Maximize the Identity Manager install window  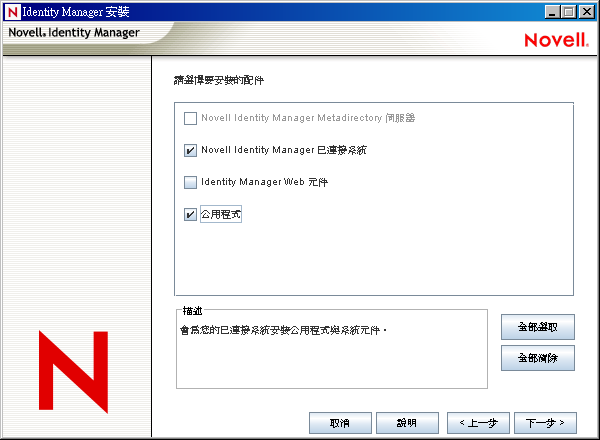click(x=569, y=12)
